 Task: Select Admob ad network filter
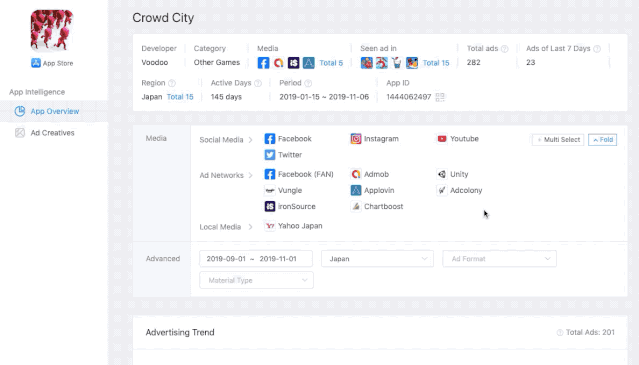coord(370,174)
